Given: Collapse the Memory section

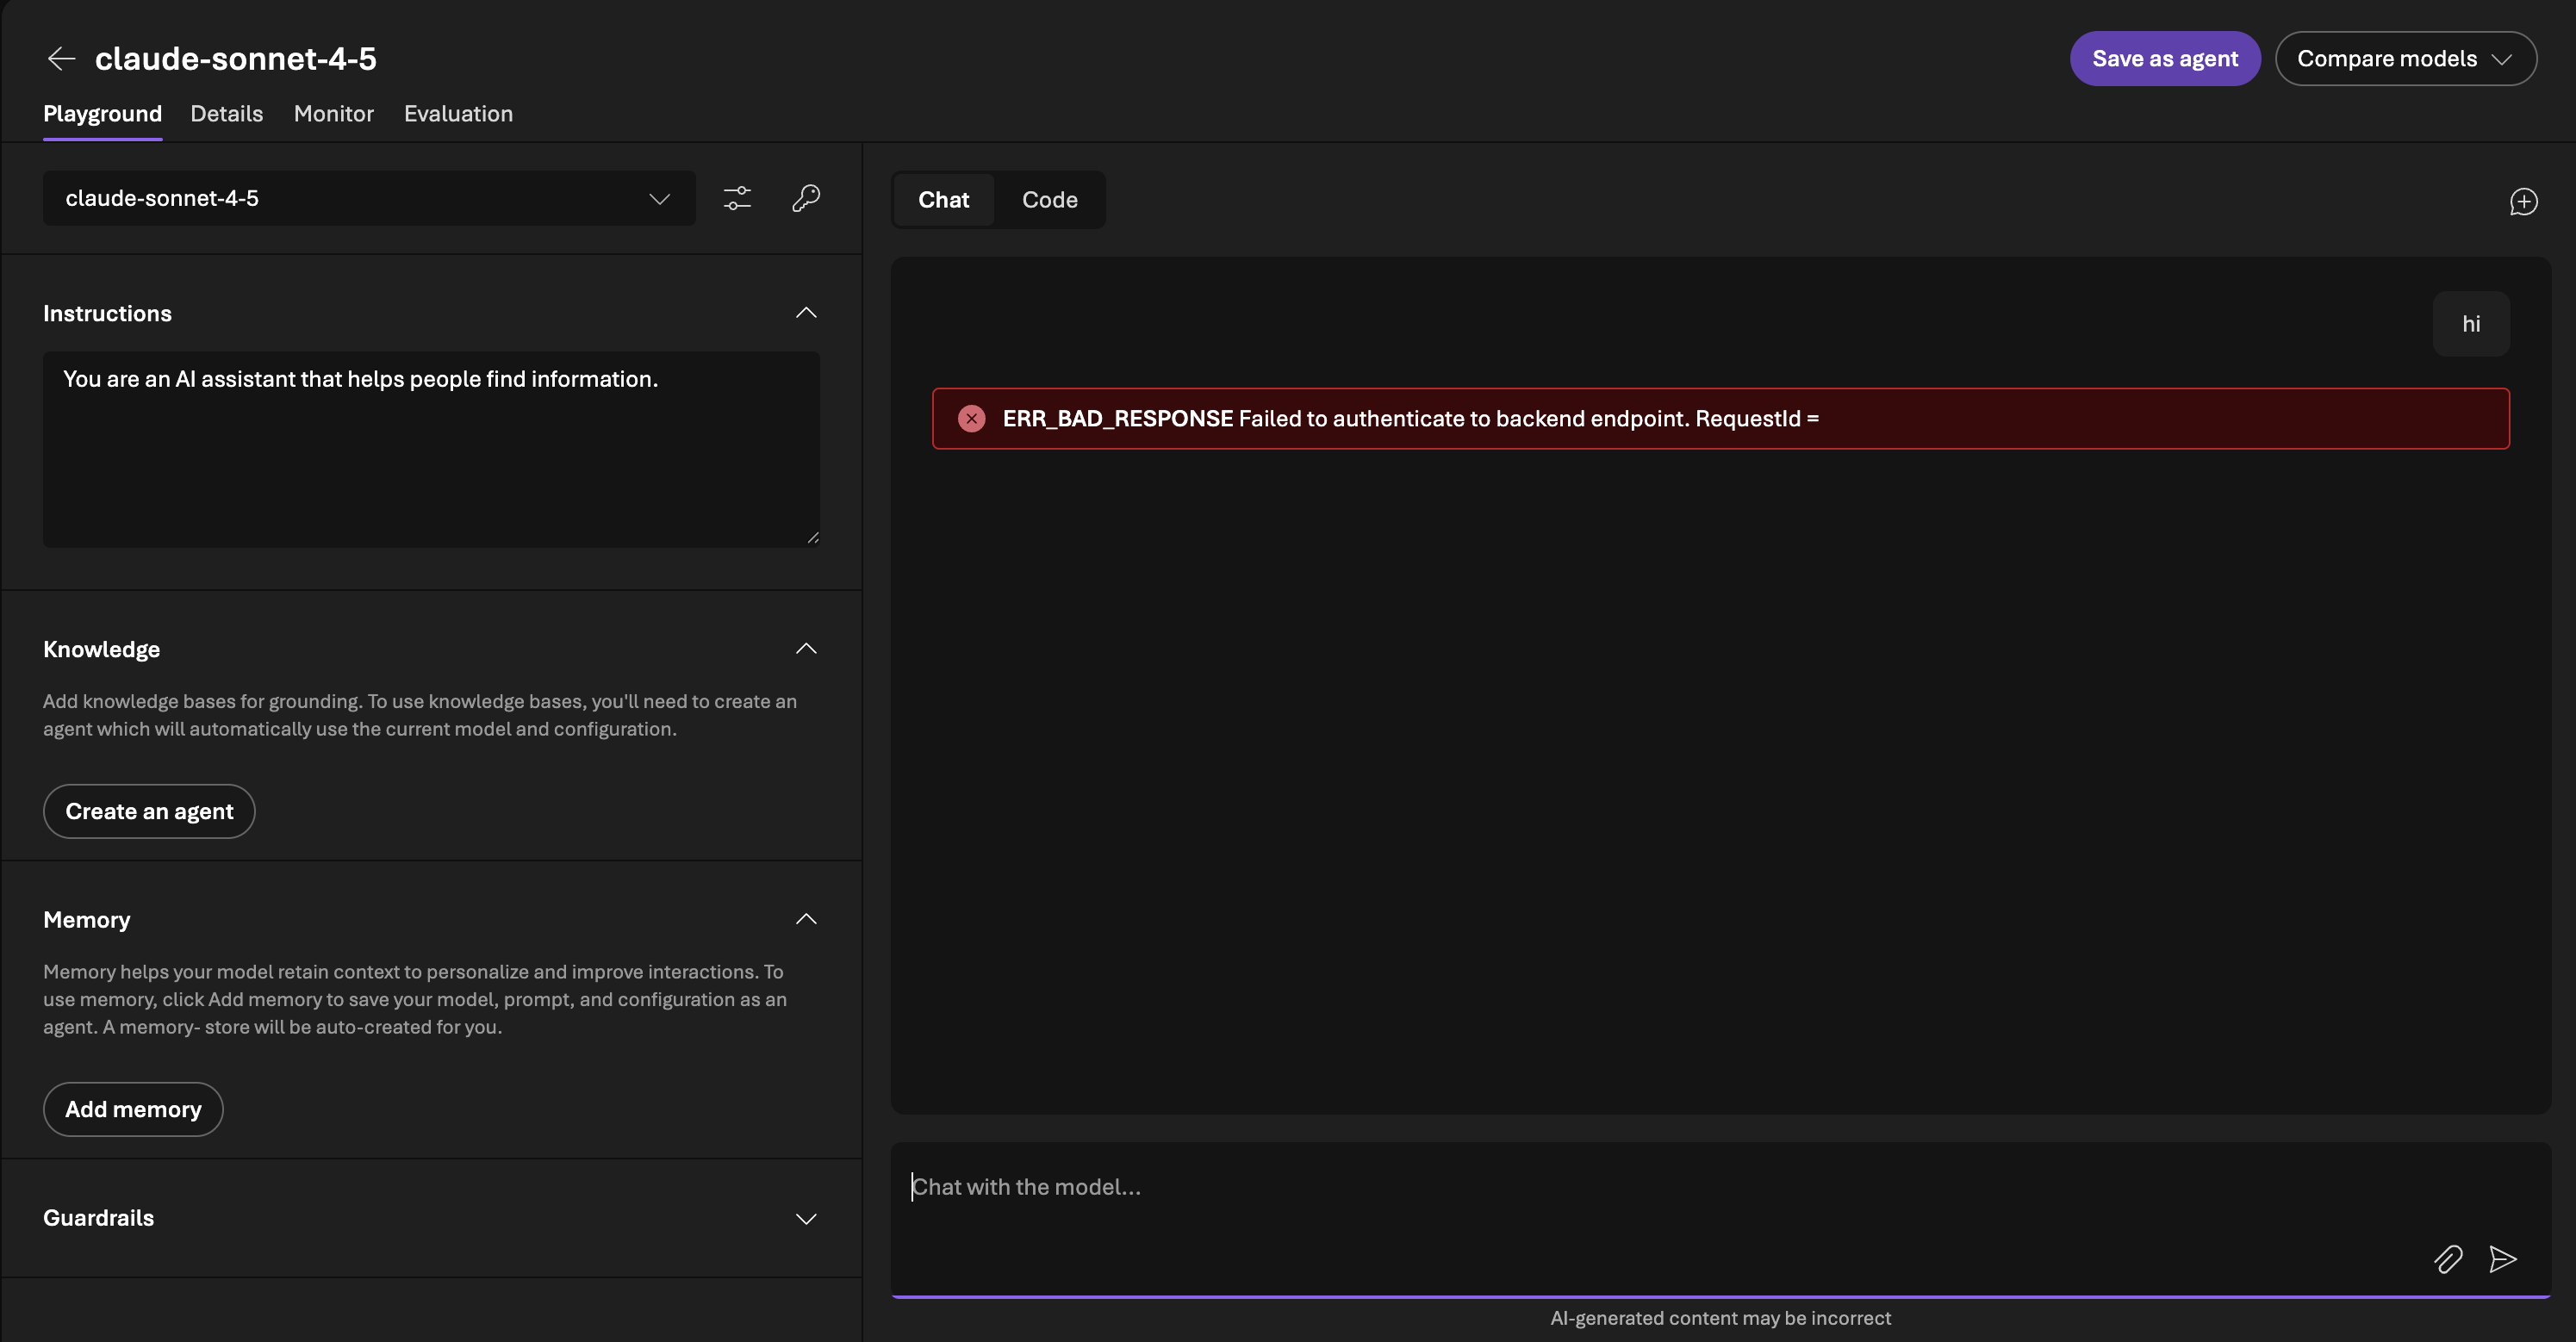Looking at the screenshot, I should coord(806,919).
